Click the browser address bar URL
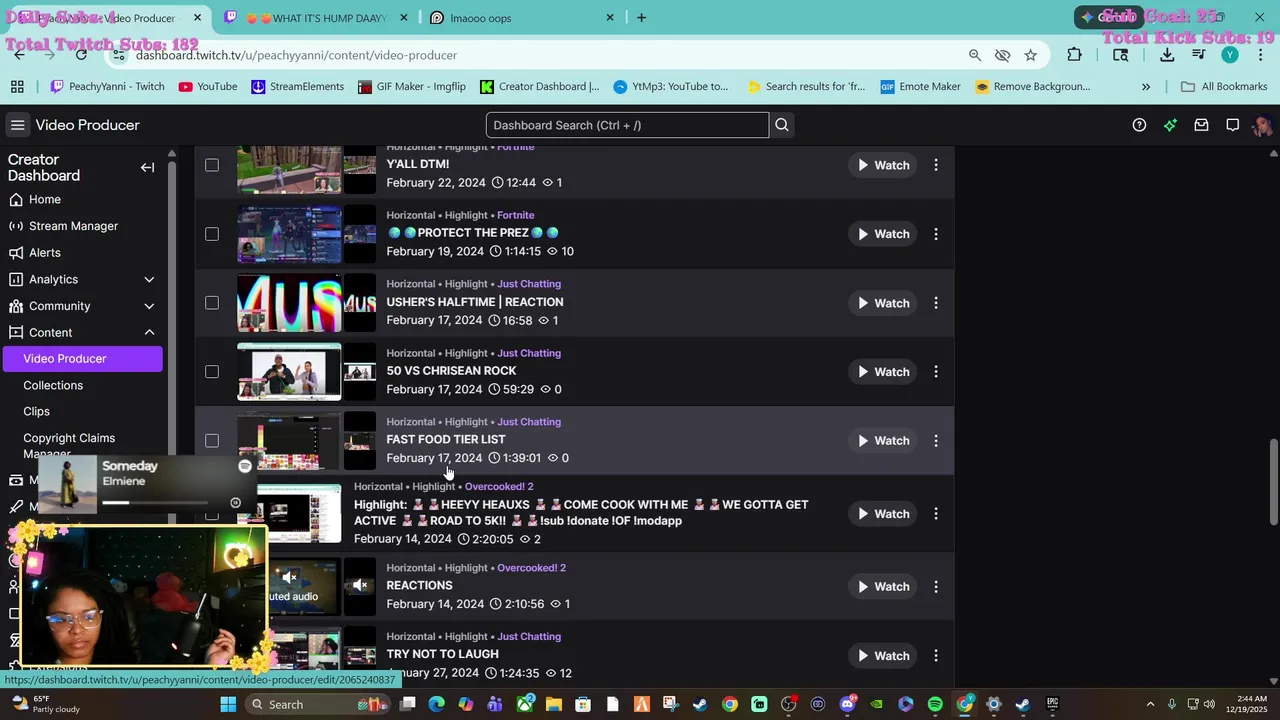Viewport: 1280px width, 720px height. 297,55
